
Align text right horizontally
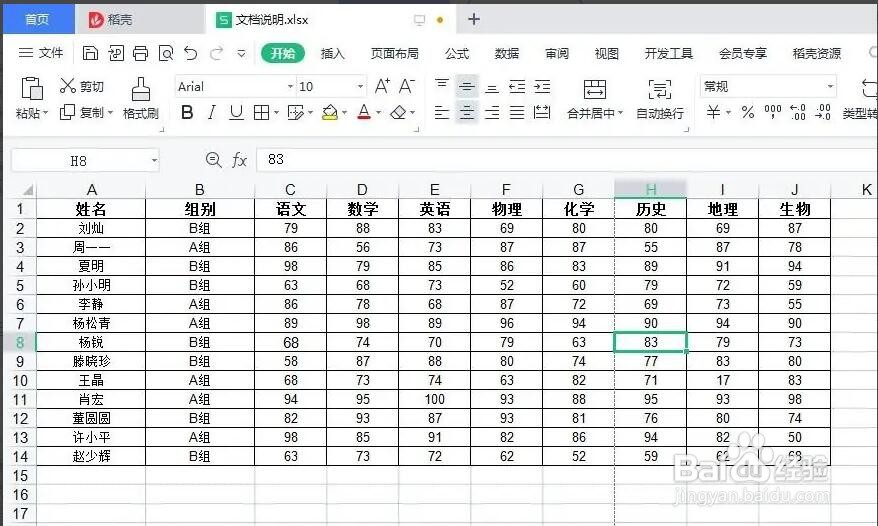(x=492, y=113)
